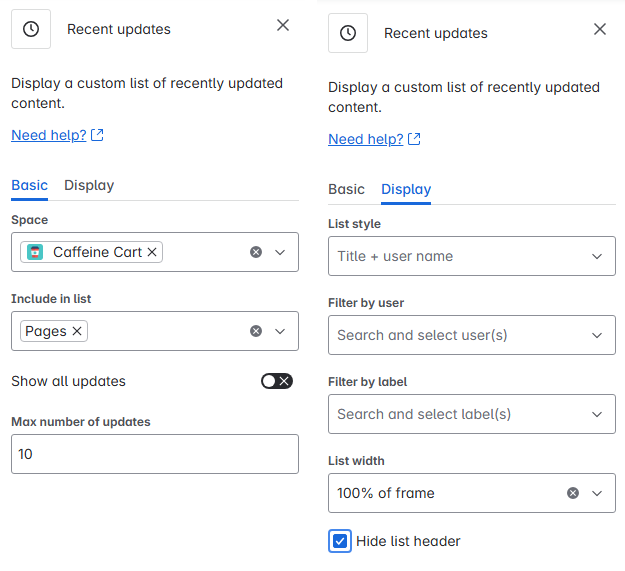Remove the Pages tag from Include list
The image size is (625, 571).
pos(77,331)
